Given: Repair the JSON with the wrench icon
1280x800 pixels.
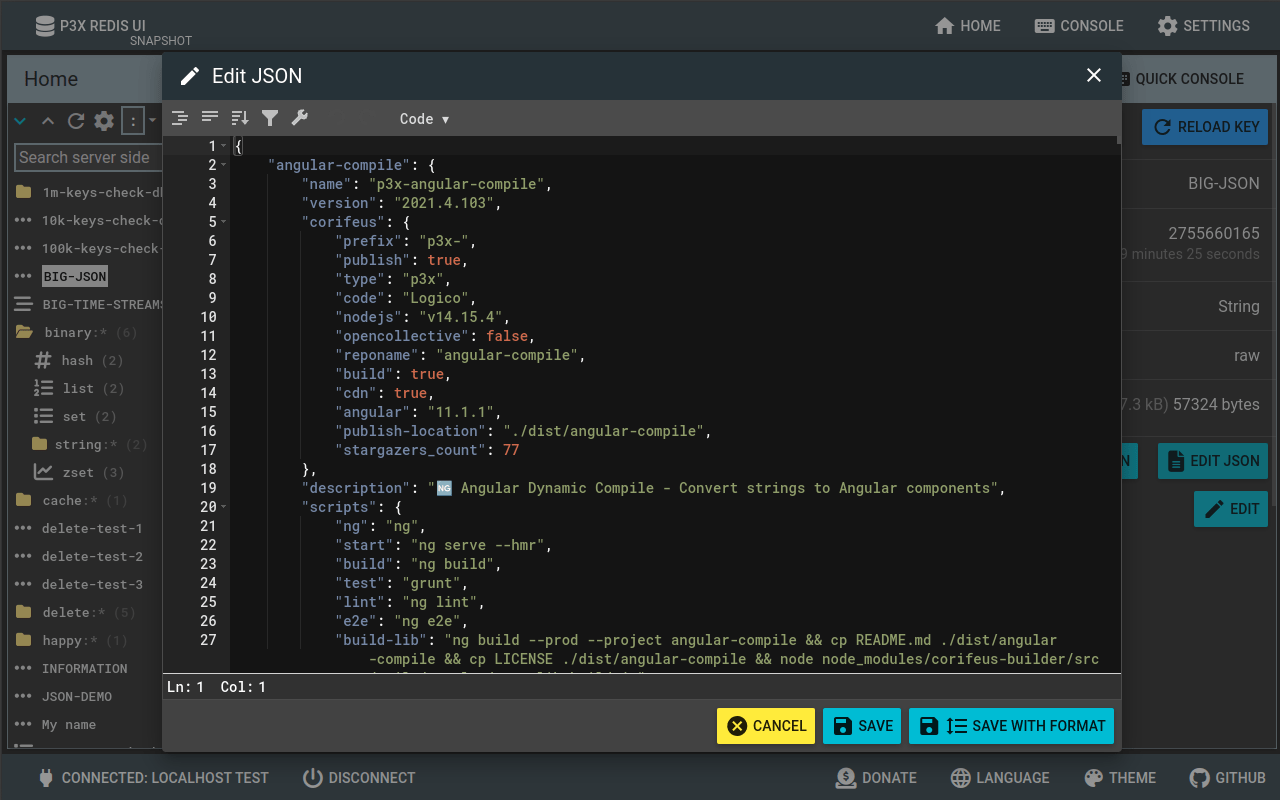Looking at the screenshot, I should tap(299, 118).
